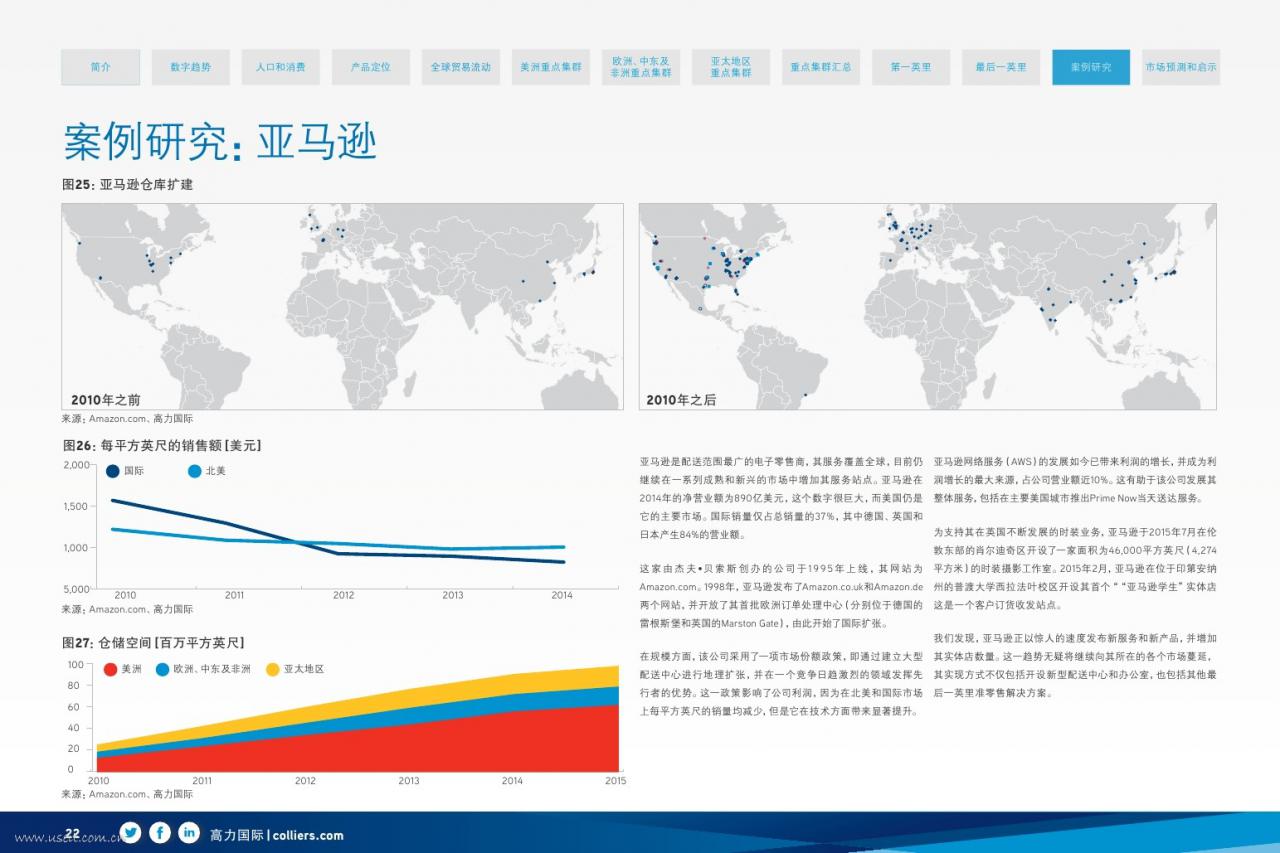The image size is (1280, 853).
Task: Switch to the 最后一英里 tab
Action: [1001, 67]
